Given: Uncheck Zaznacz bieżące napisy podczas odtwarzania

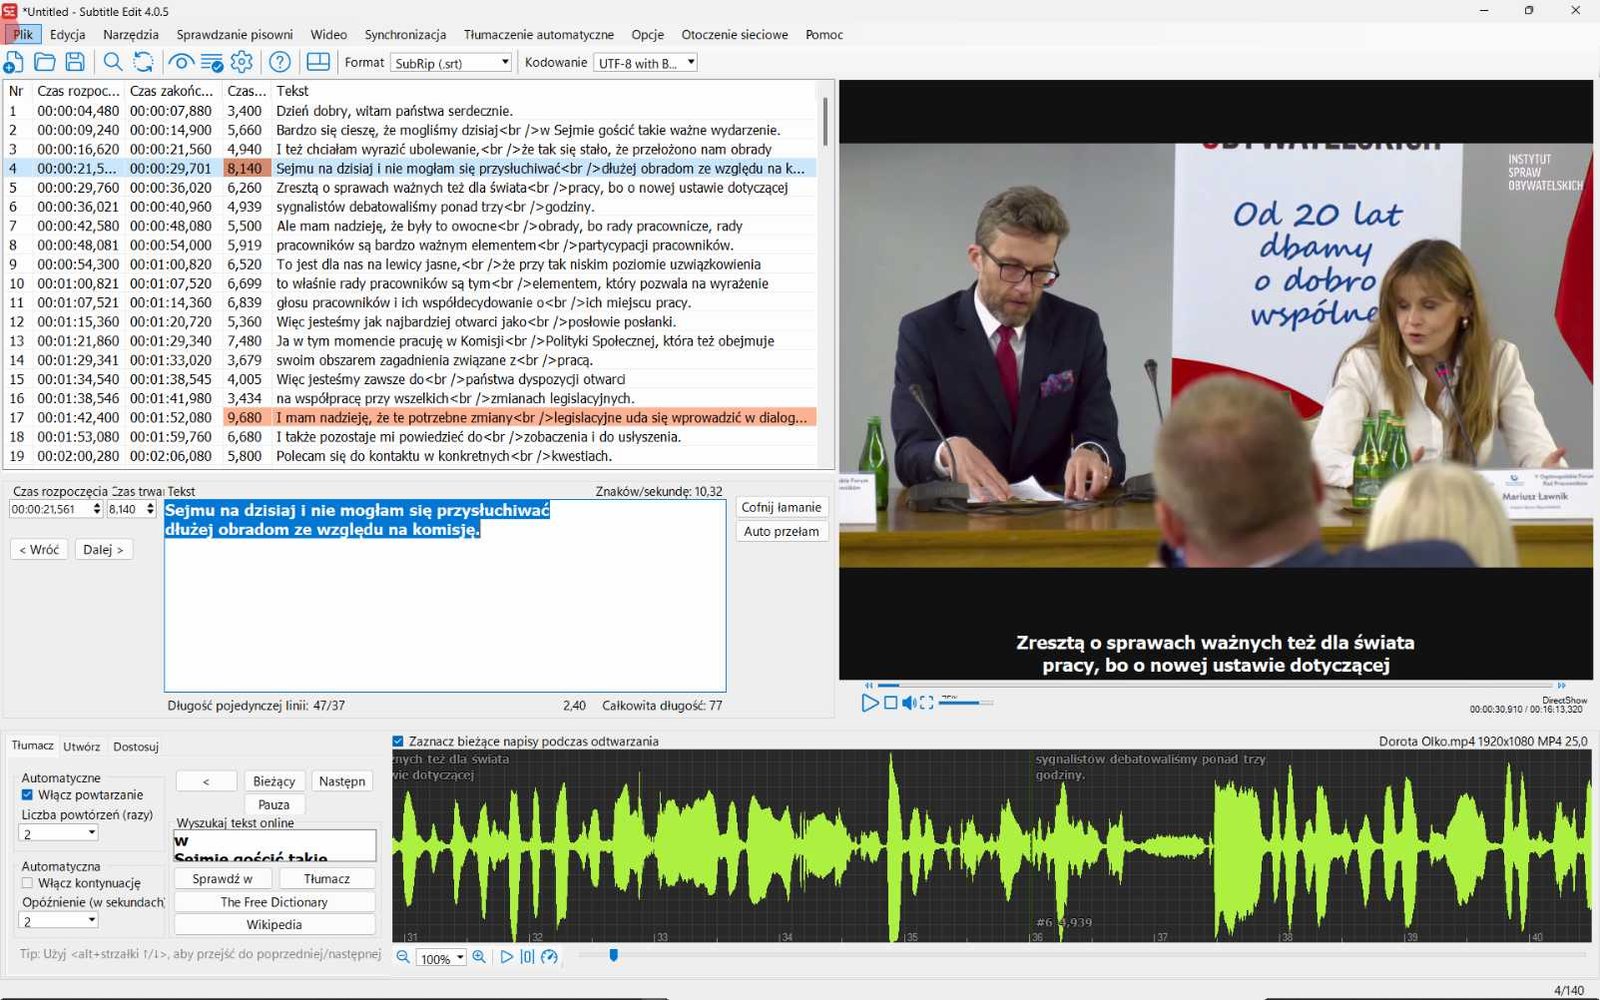Looking at the screenshot, I should [x=398, y=741].
